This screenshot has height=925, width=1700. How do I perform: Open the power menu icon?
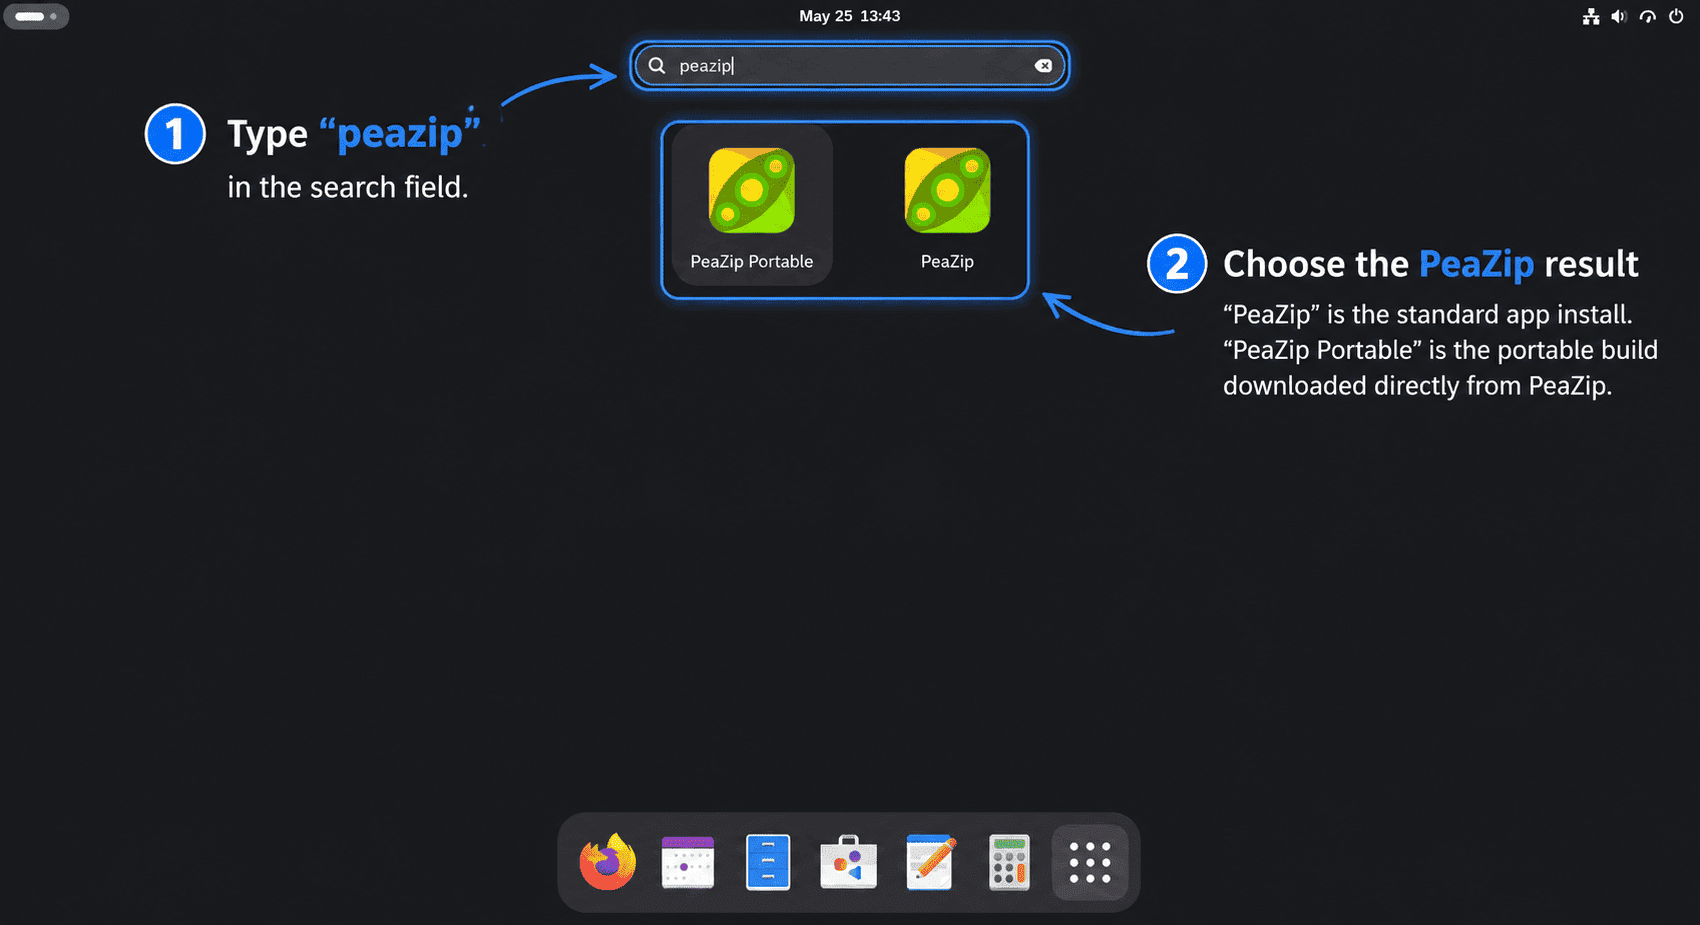(1676, 16)
